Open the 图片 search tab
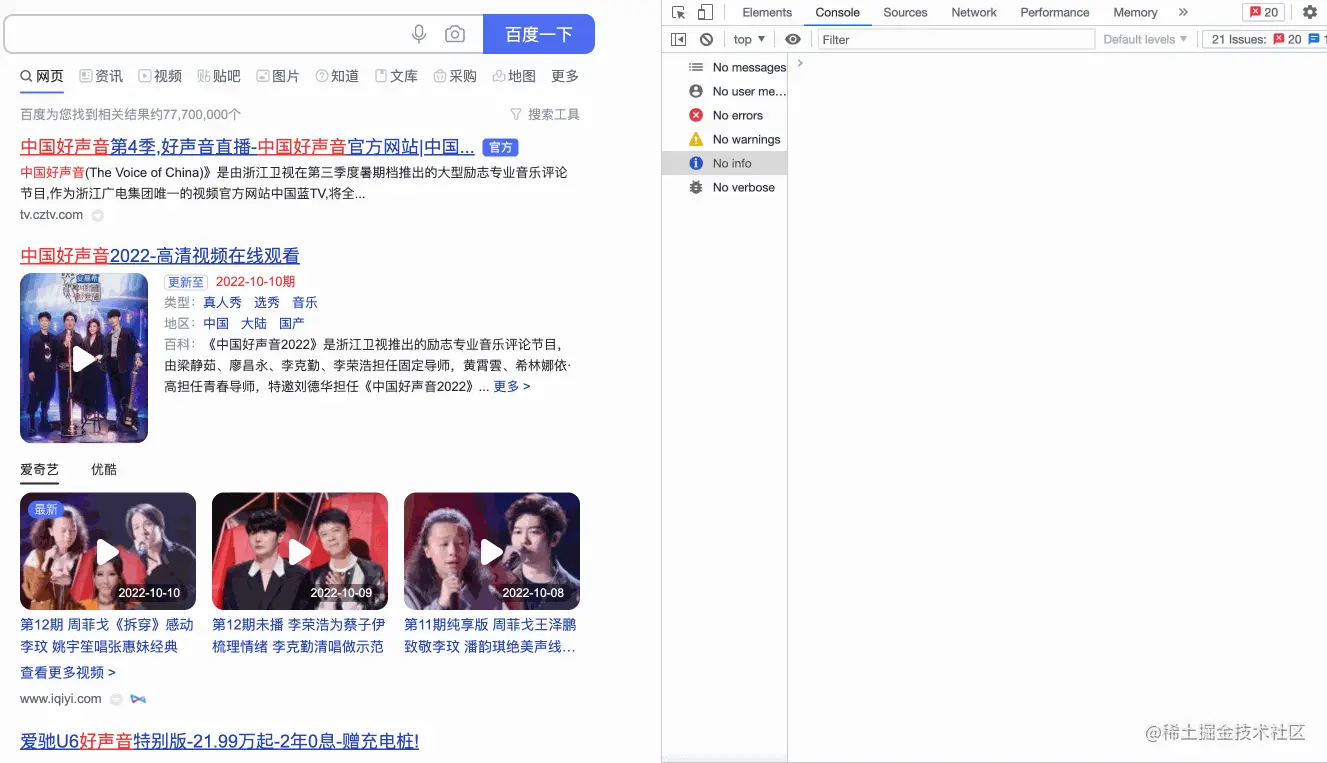The image size is (1327, 763). click(278, 76)
